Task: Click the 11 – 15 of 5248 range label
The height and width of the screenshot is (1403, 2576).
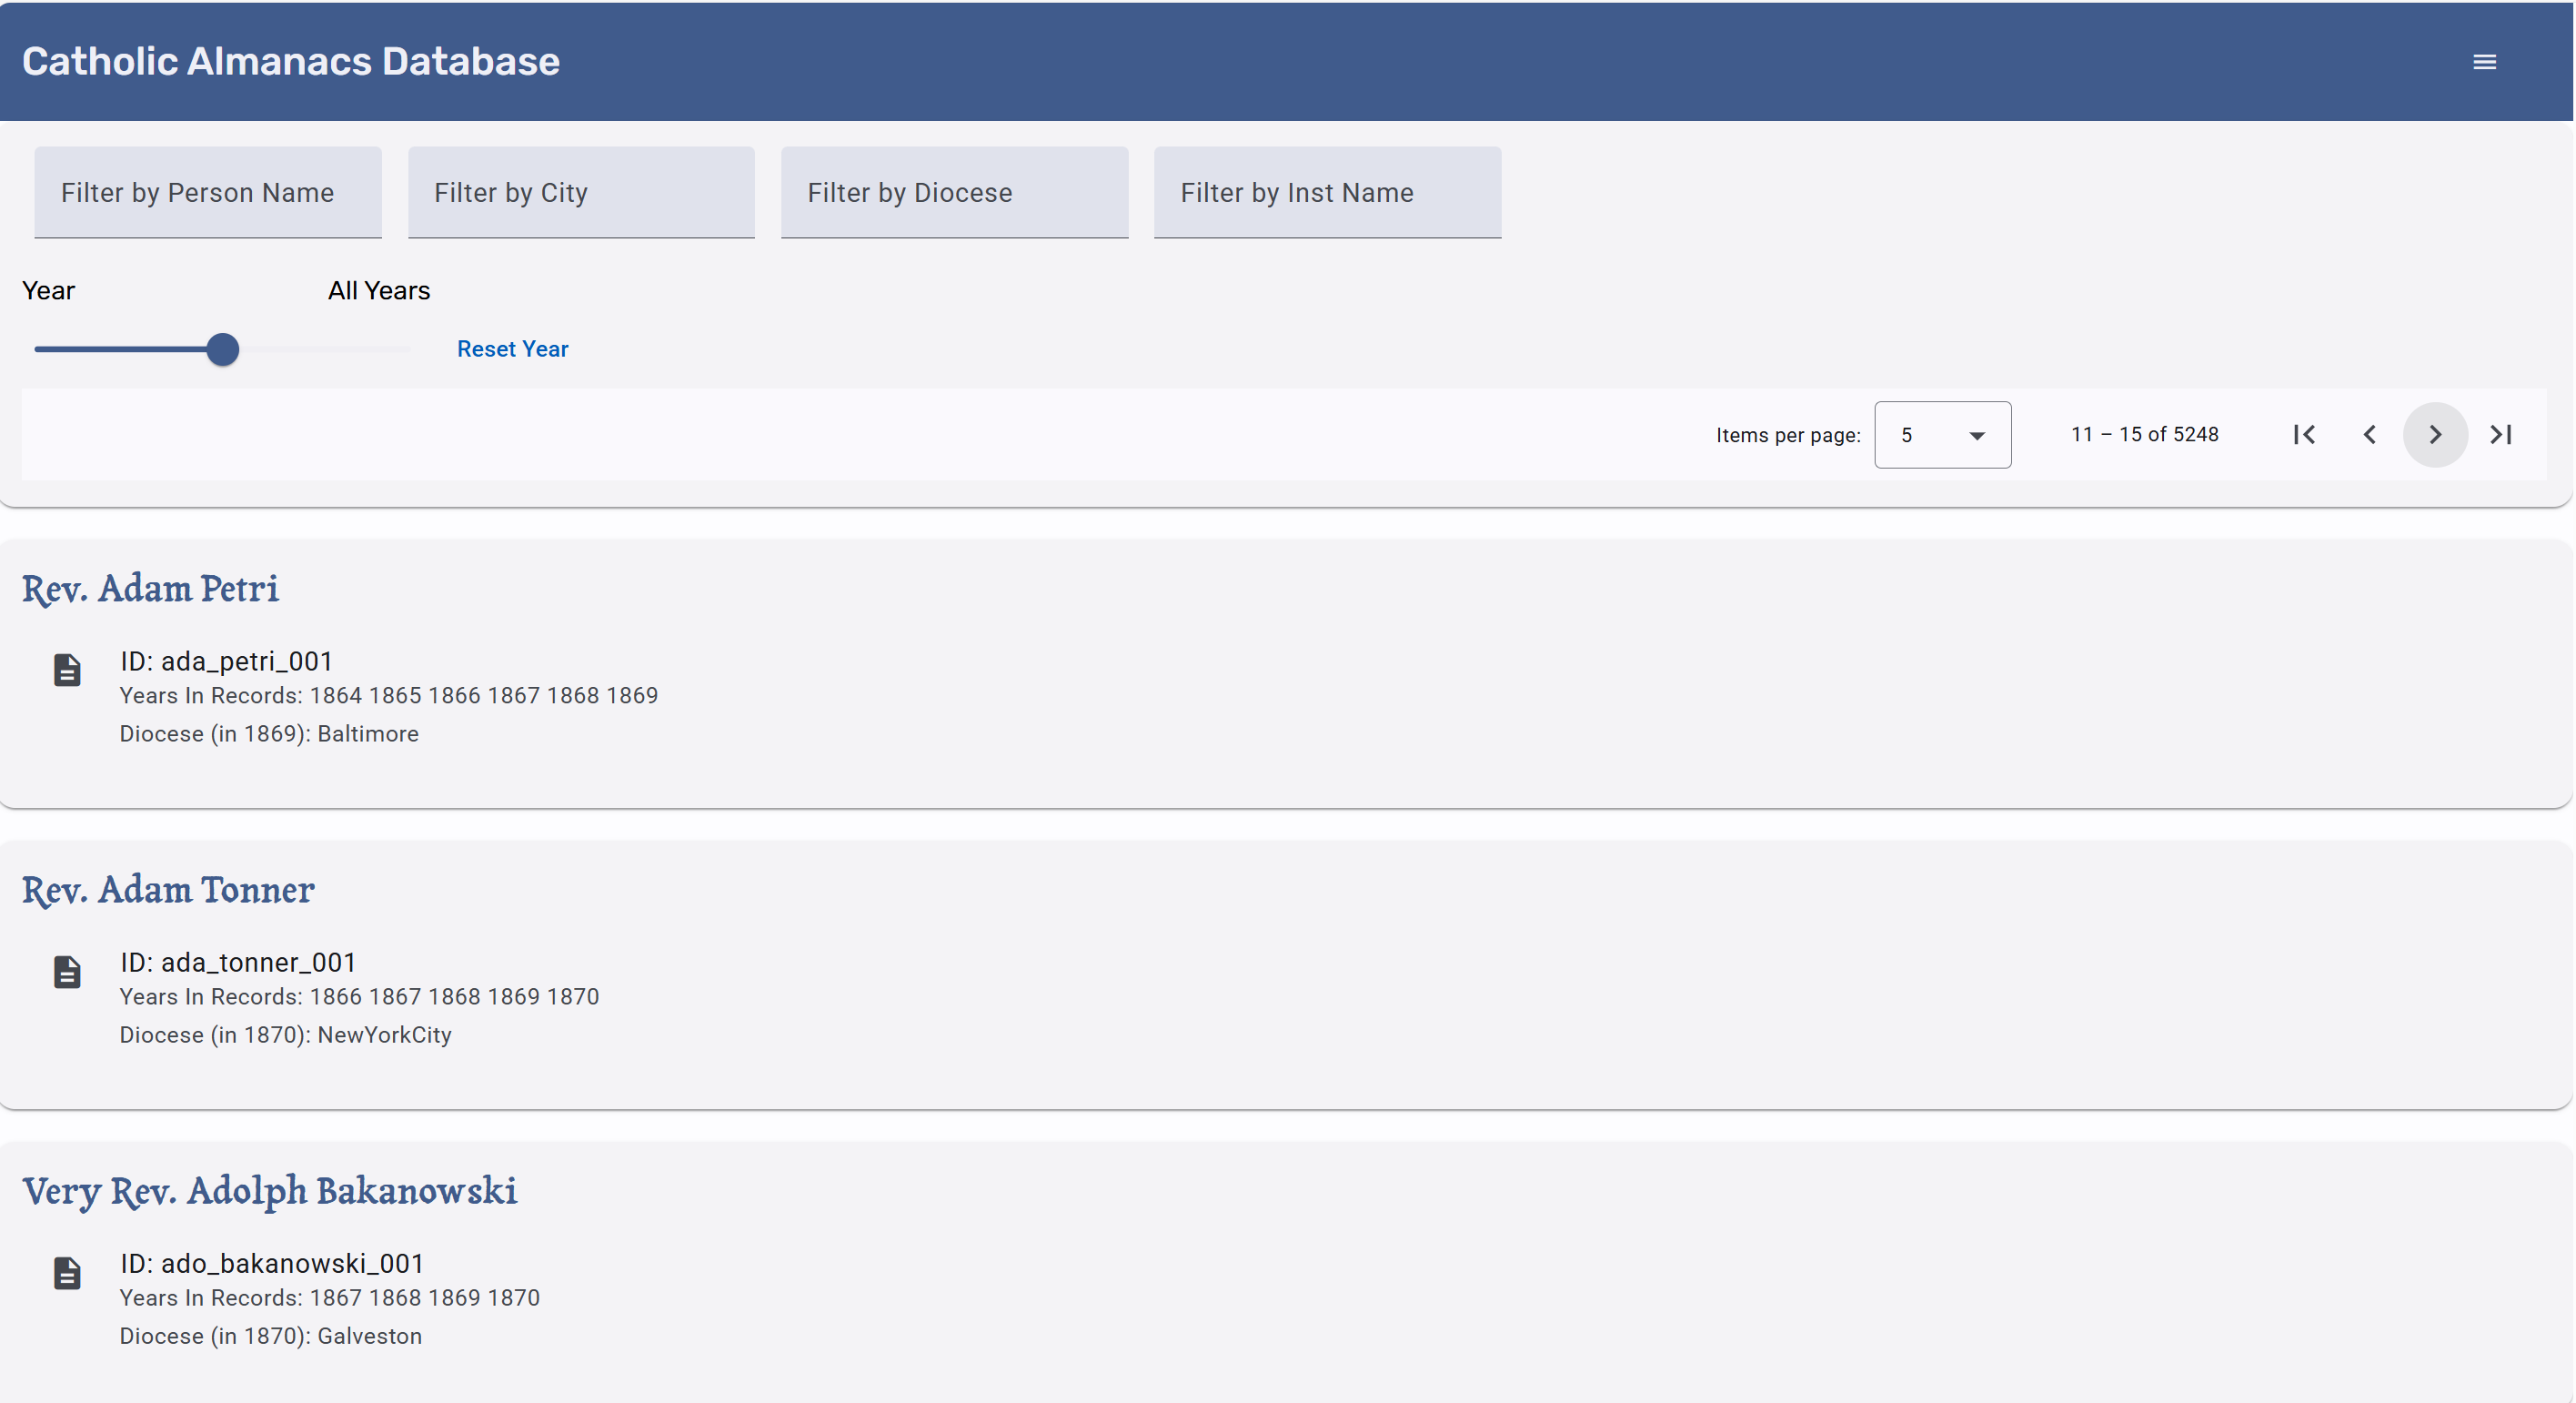Action: coord(2145,434)
